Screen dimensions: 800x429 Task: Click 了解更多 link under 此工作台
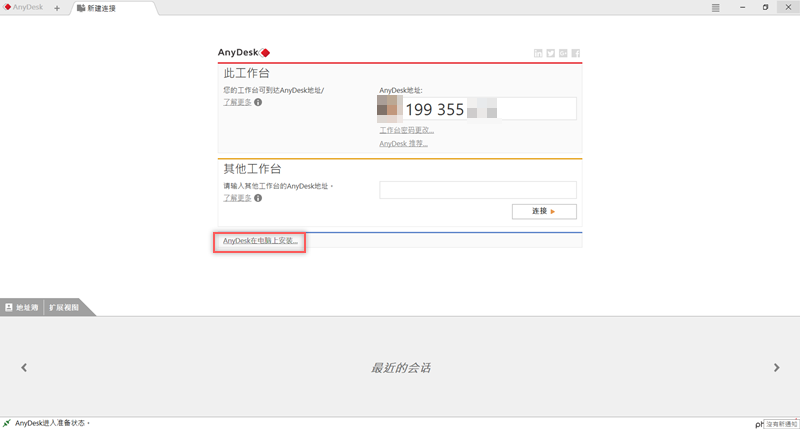[237, 102]
